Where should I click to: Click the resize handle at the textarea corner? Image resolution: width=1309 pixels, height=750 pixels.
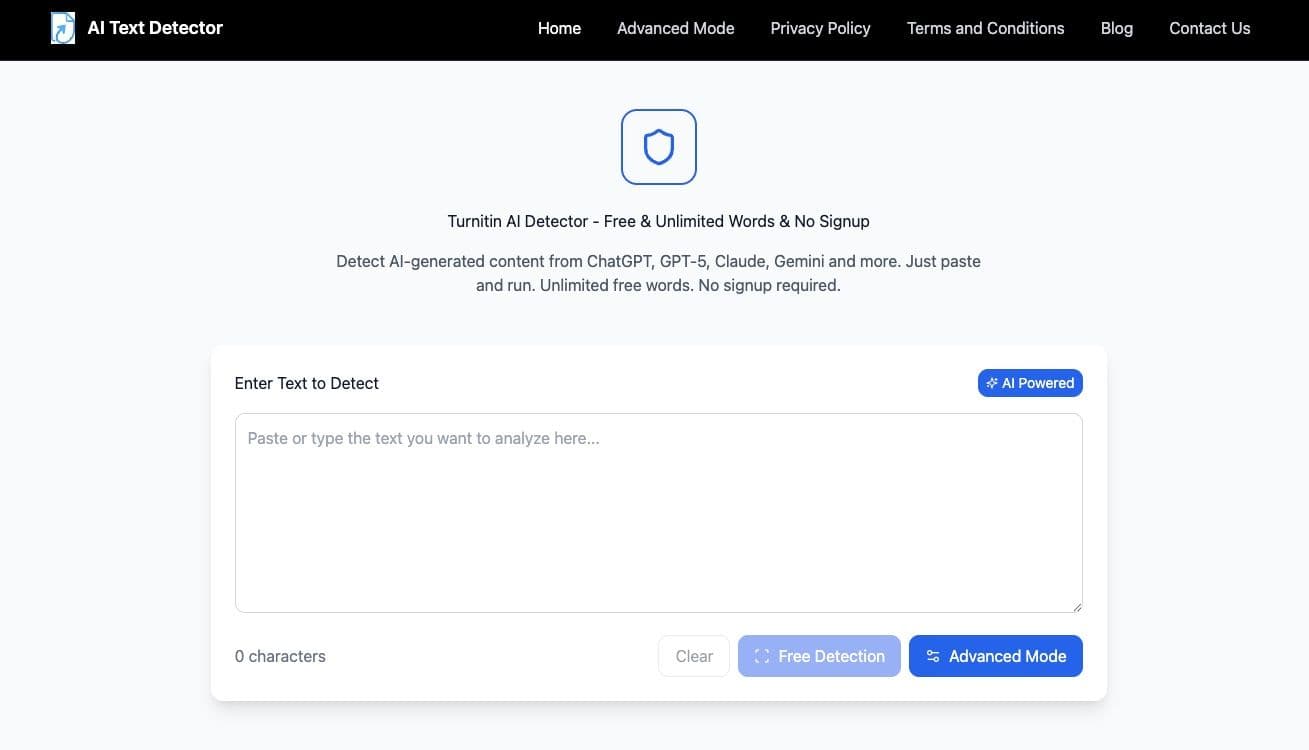tap(1077, 605)
